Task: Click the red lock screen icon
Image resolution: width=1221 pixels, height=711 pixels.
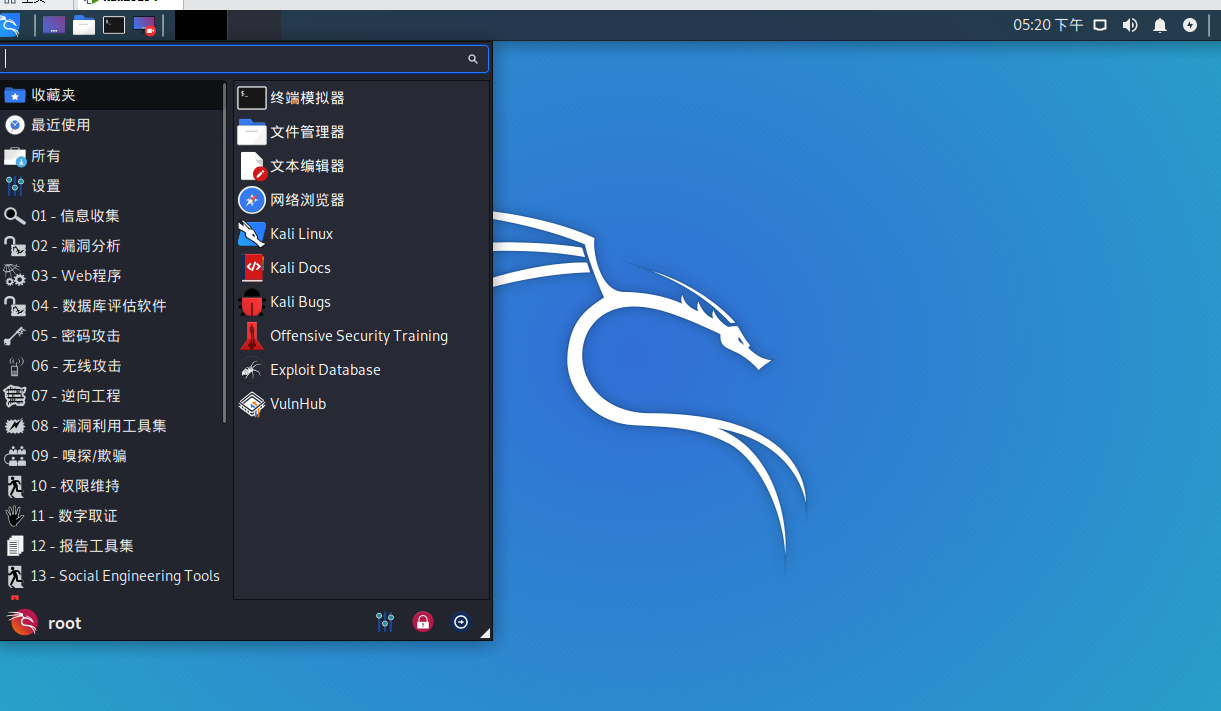Action: [x=423, y=622]
